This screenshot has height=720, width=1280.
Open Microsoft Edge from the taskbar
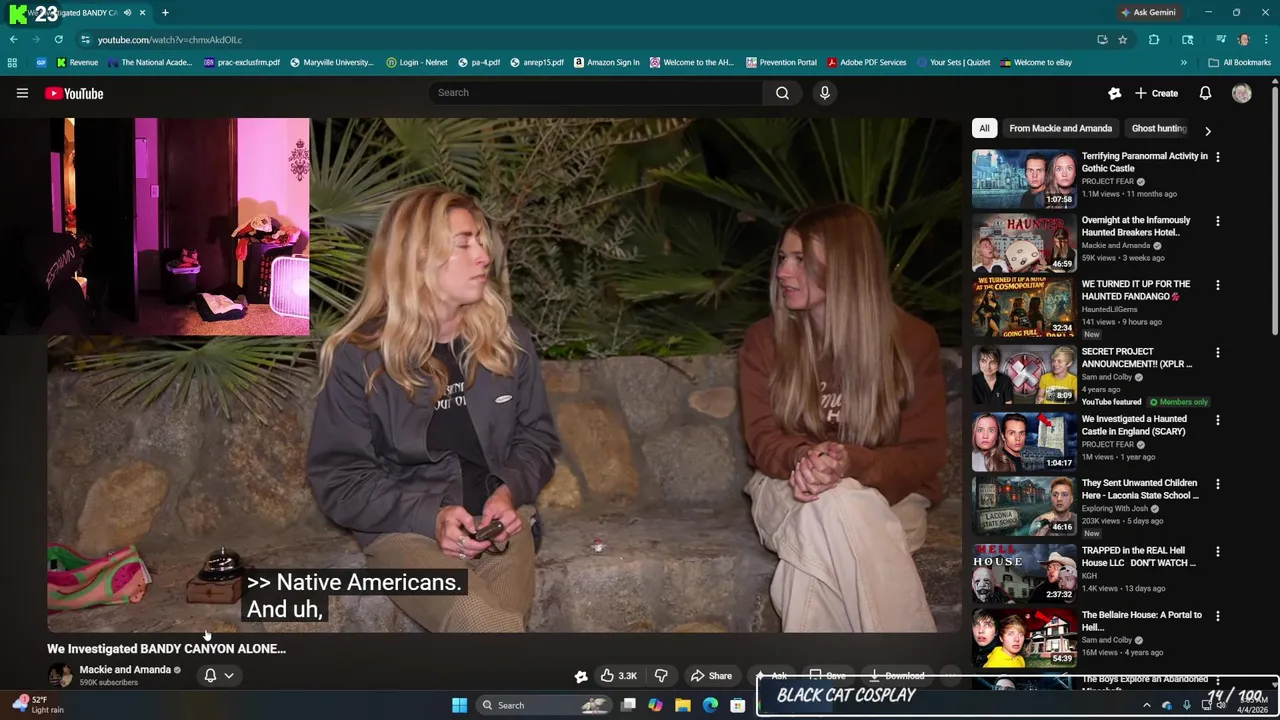710,705
